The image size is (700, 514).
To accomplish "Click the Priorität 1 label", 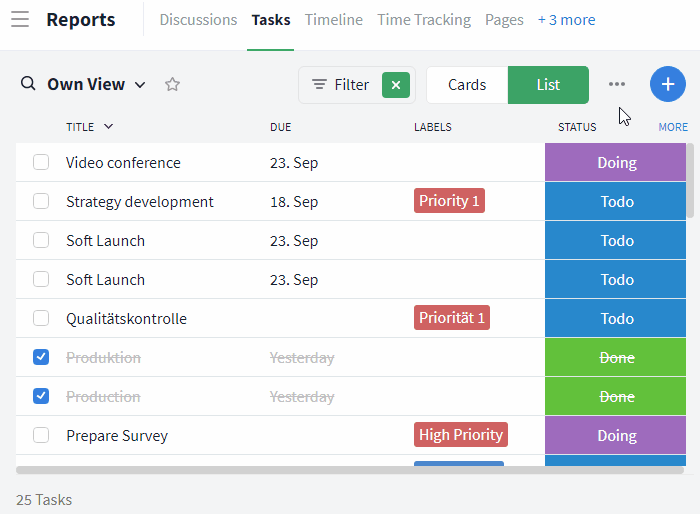I will [x=452, y=318].
